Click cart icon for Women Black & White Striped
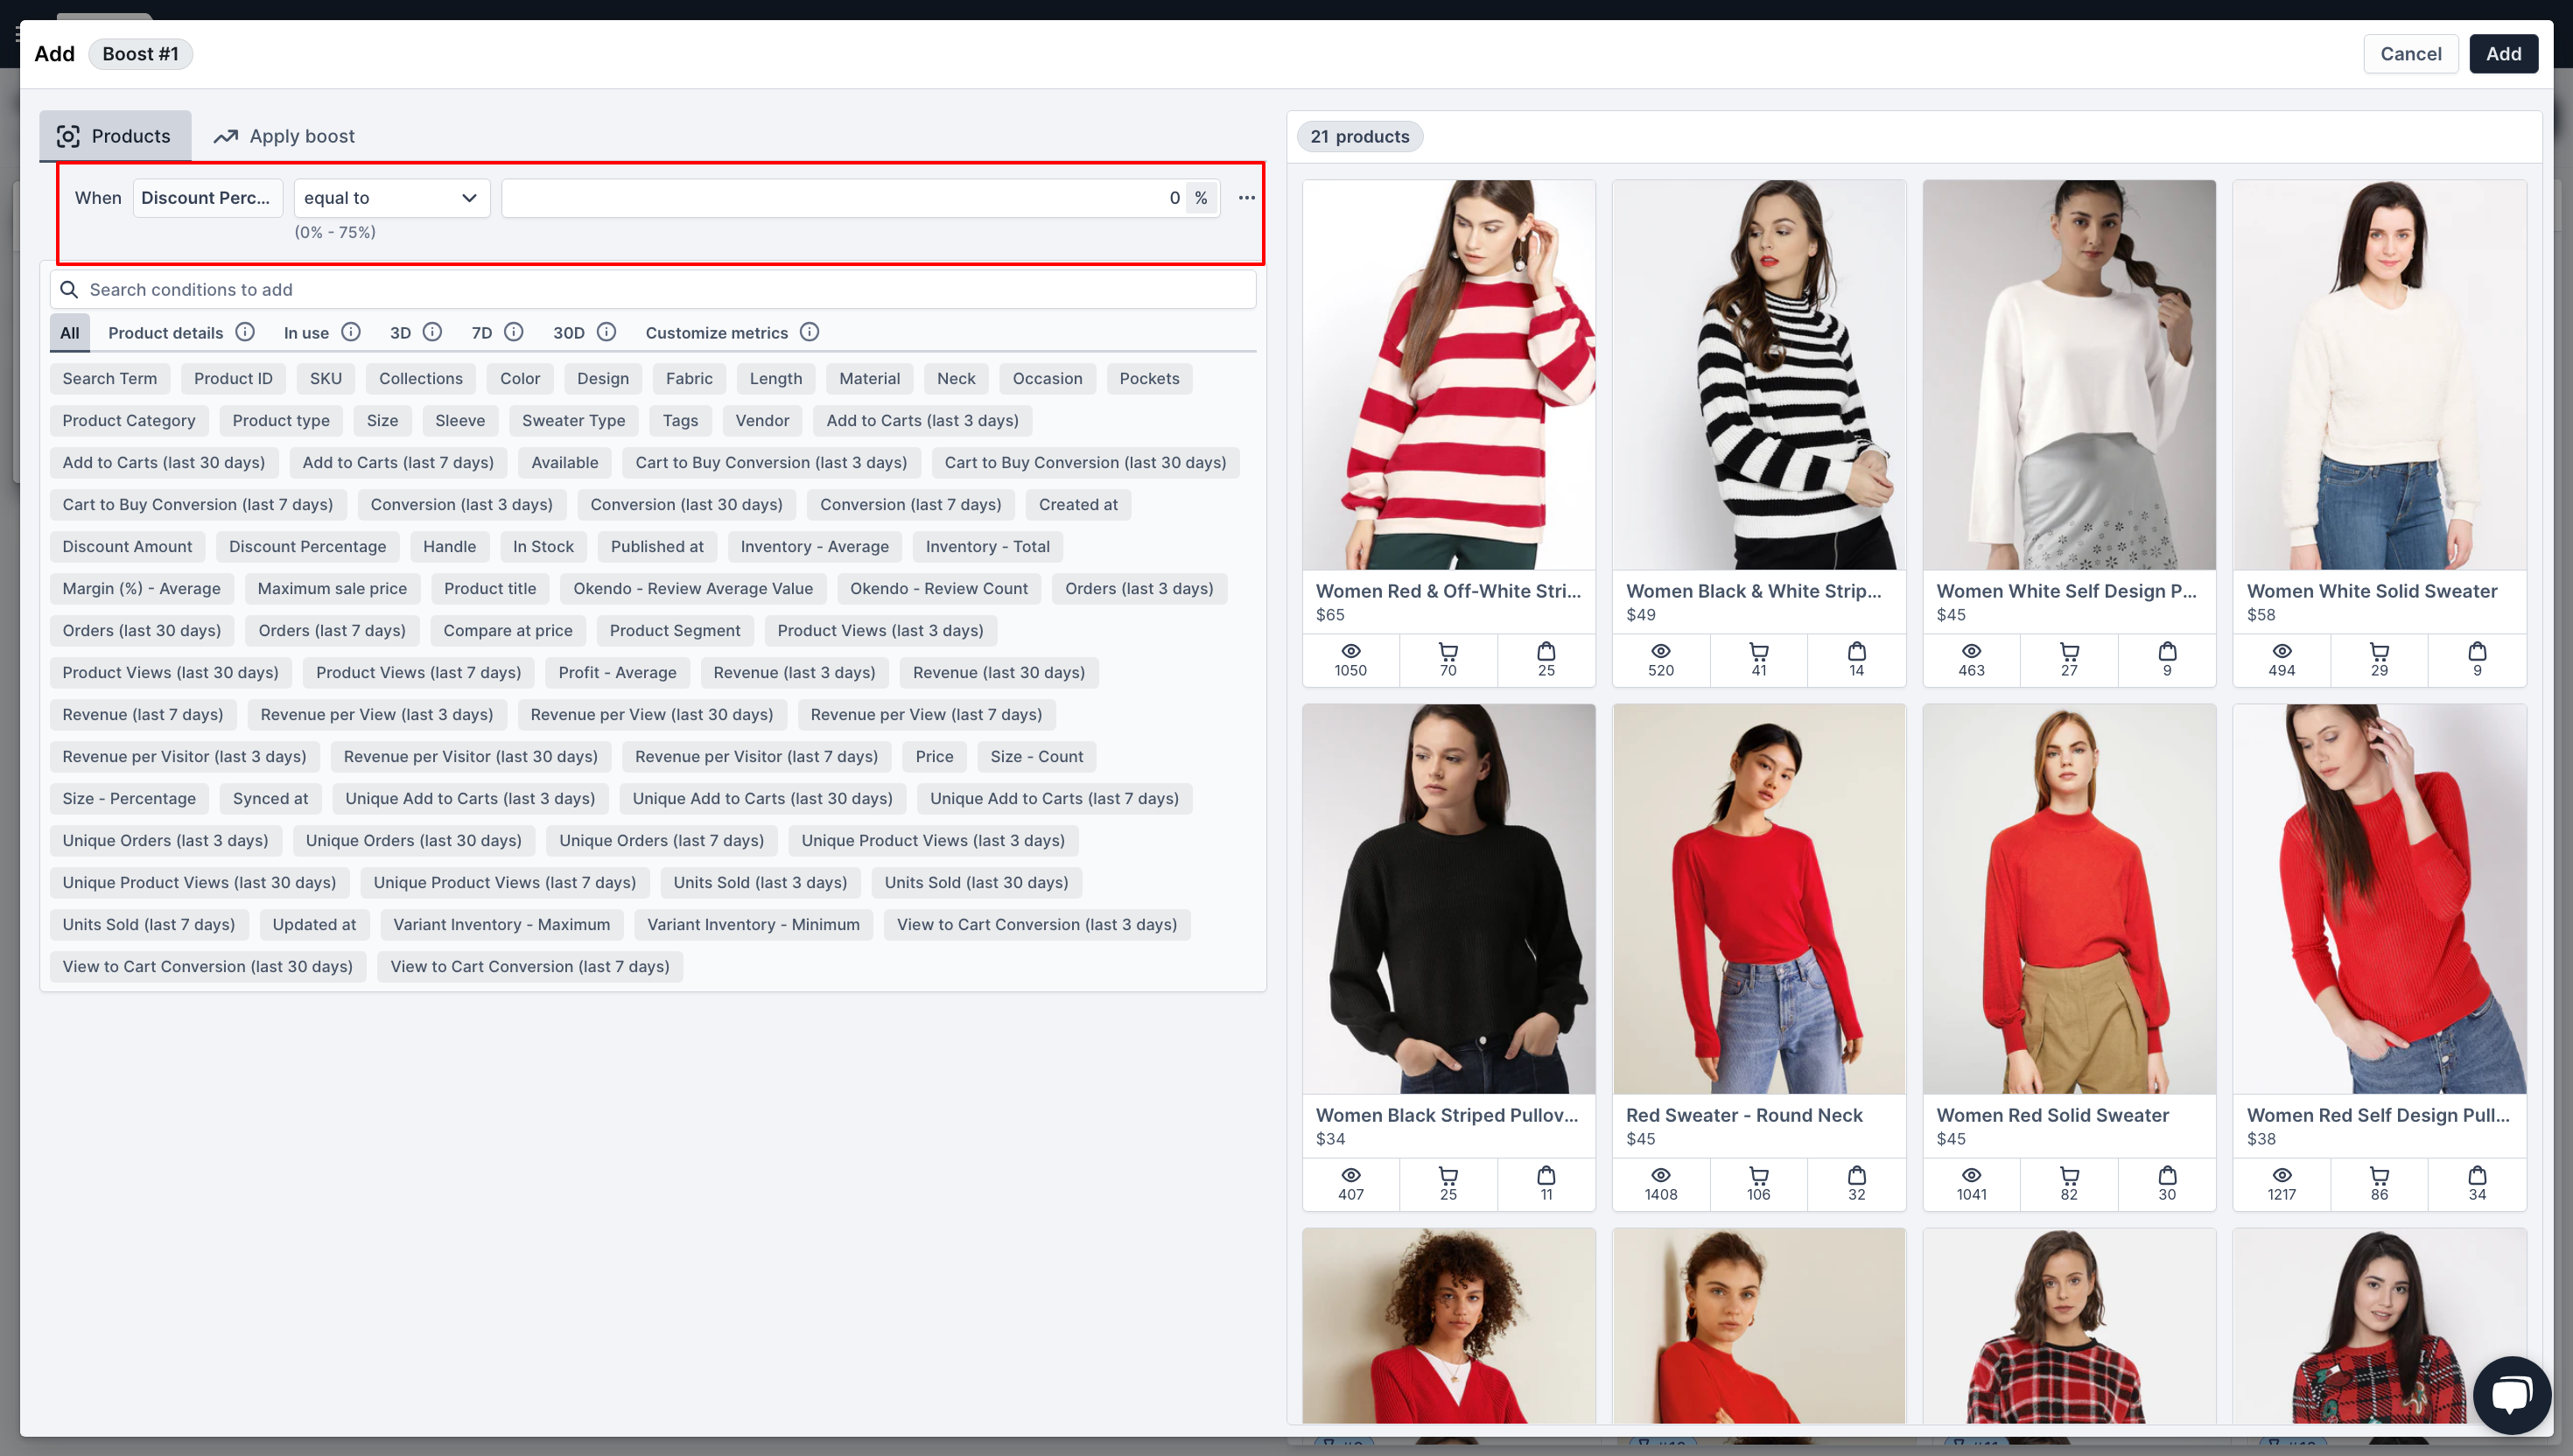The image size is (2573, 1456). pos(1759,651)
